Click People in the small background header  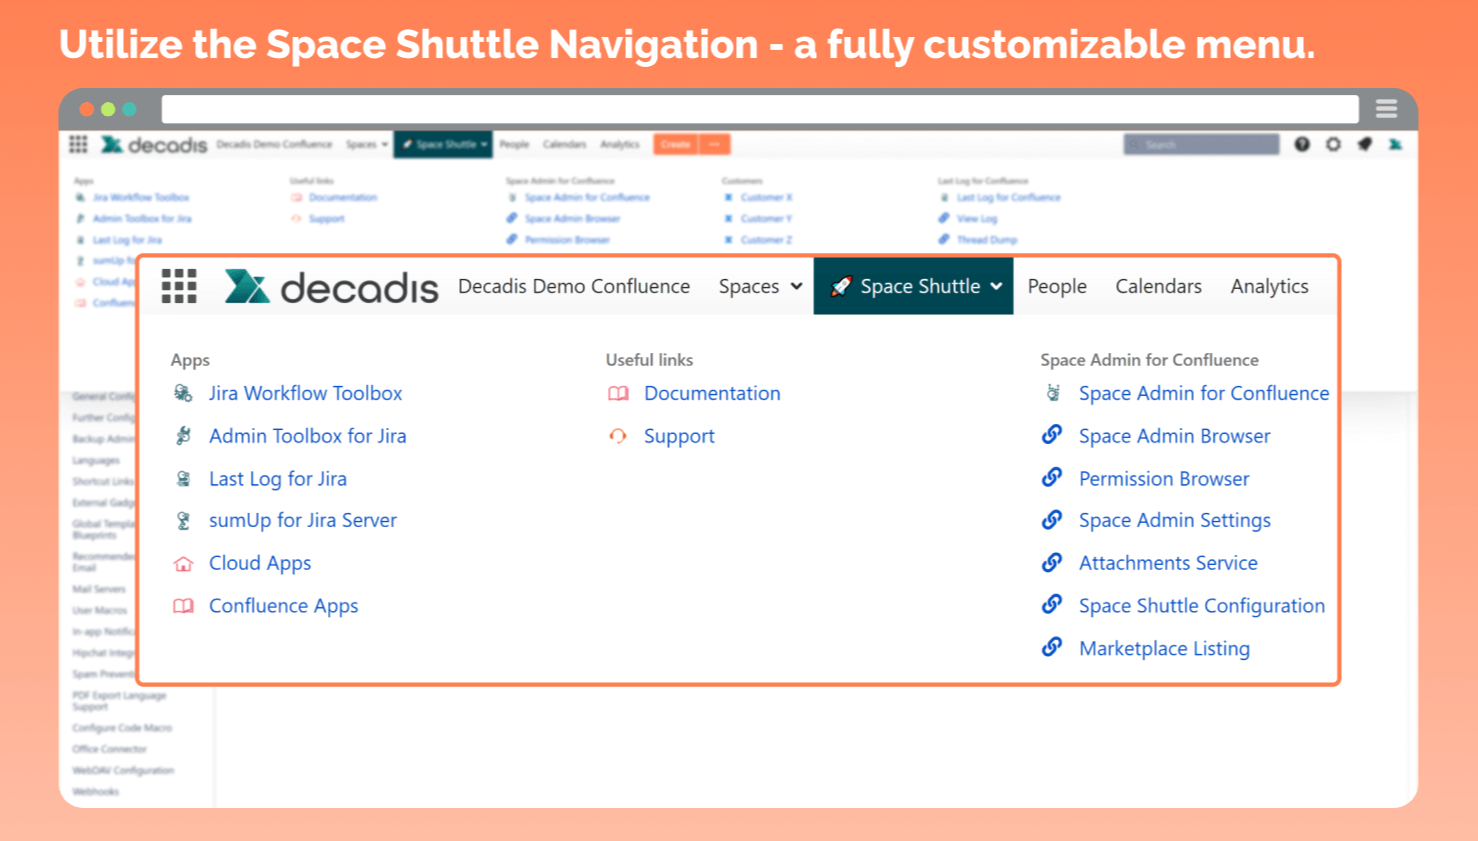pos(515,145)
